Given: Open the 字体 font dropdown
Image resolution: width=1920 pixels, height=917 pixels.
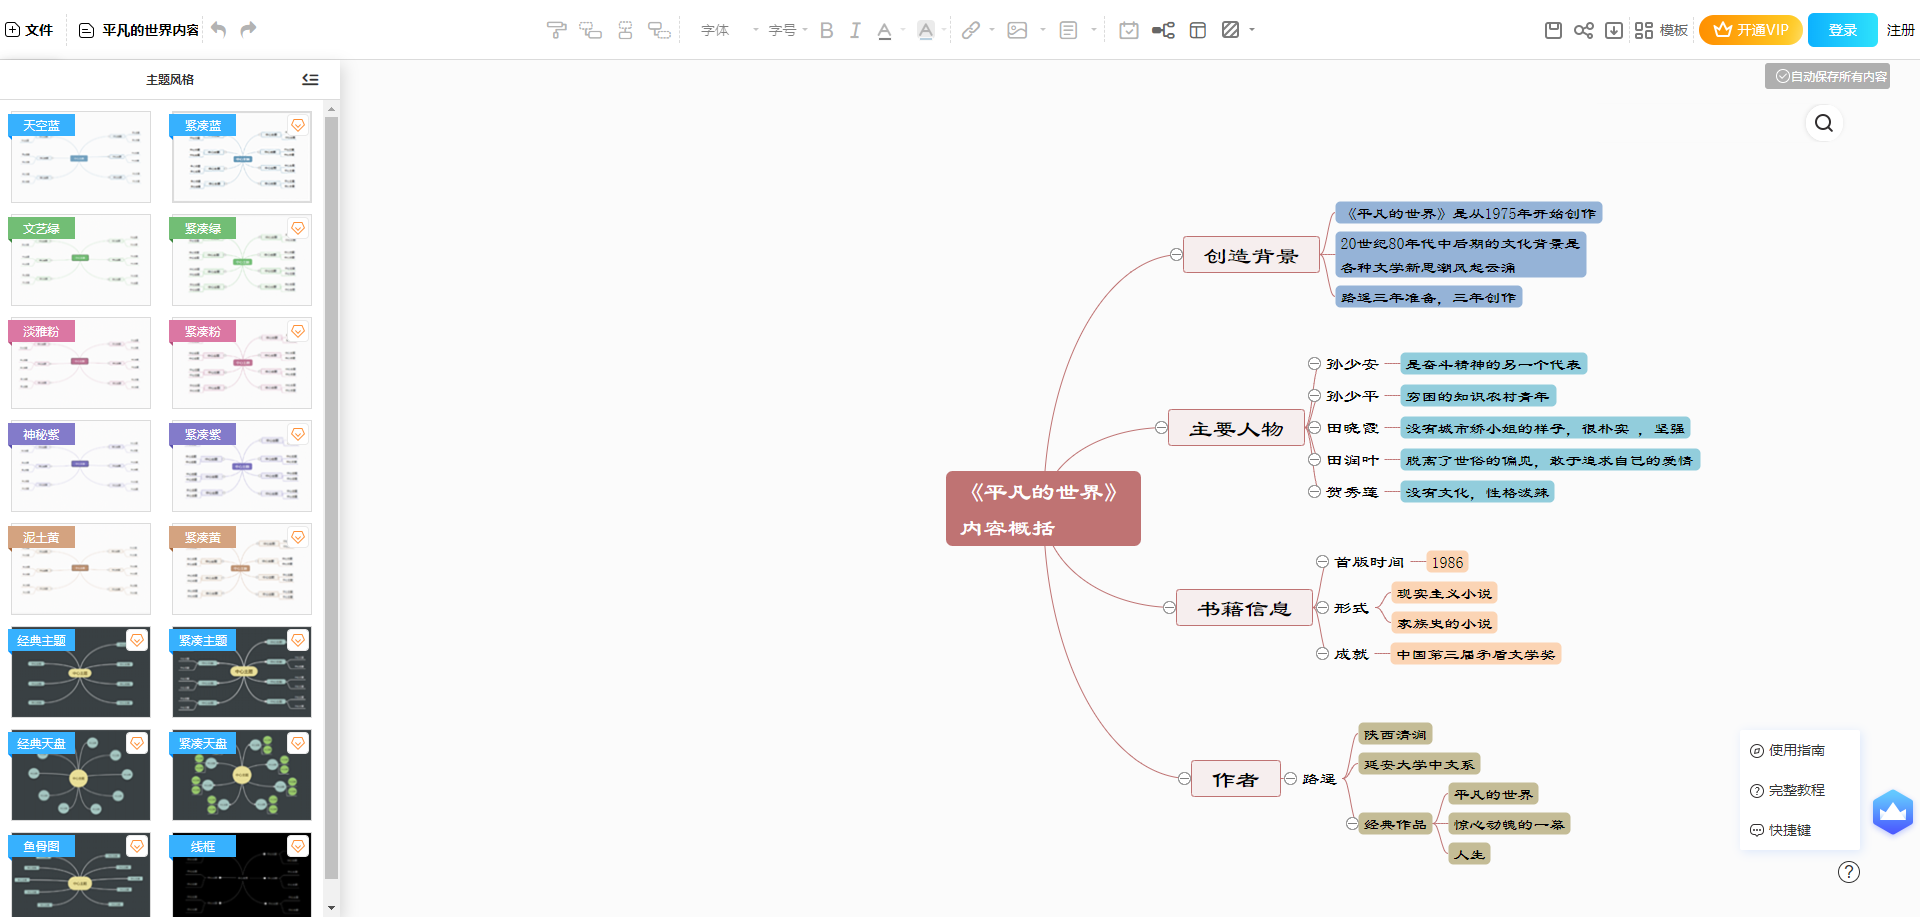Looking at the screenshot, I should (x=729, y=30).
